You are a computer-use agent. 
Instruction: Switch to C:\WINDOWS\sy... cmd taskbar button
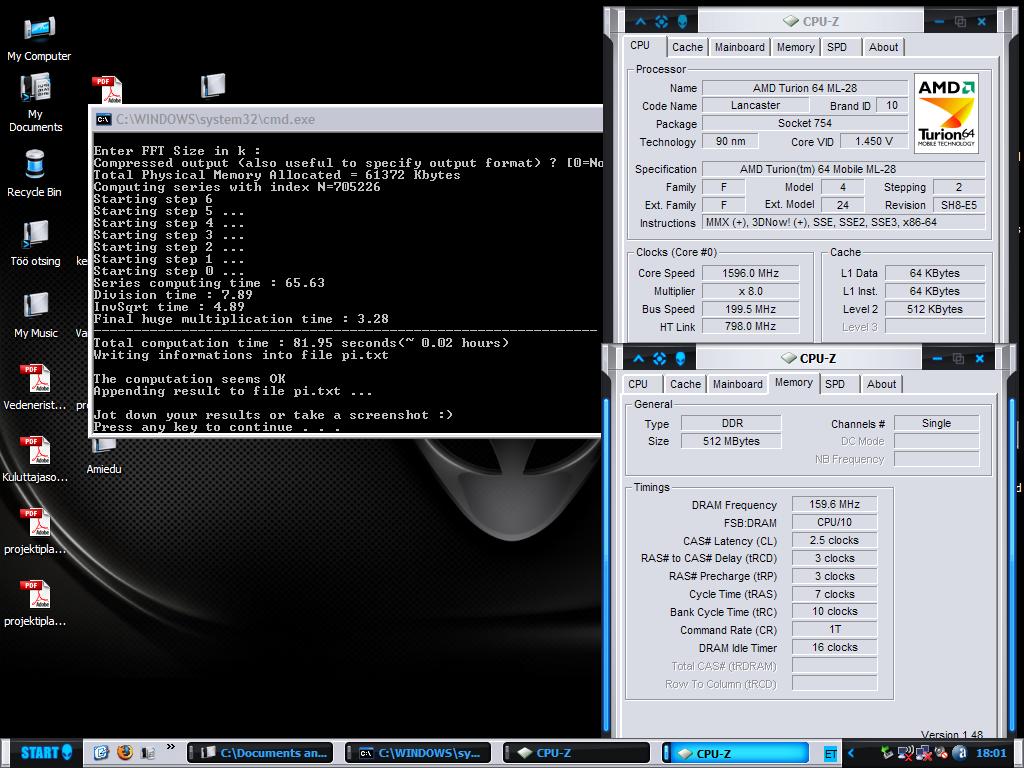(417, 753)
